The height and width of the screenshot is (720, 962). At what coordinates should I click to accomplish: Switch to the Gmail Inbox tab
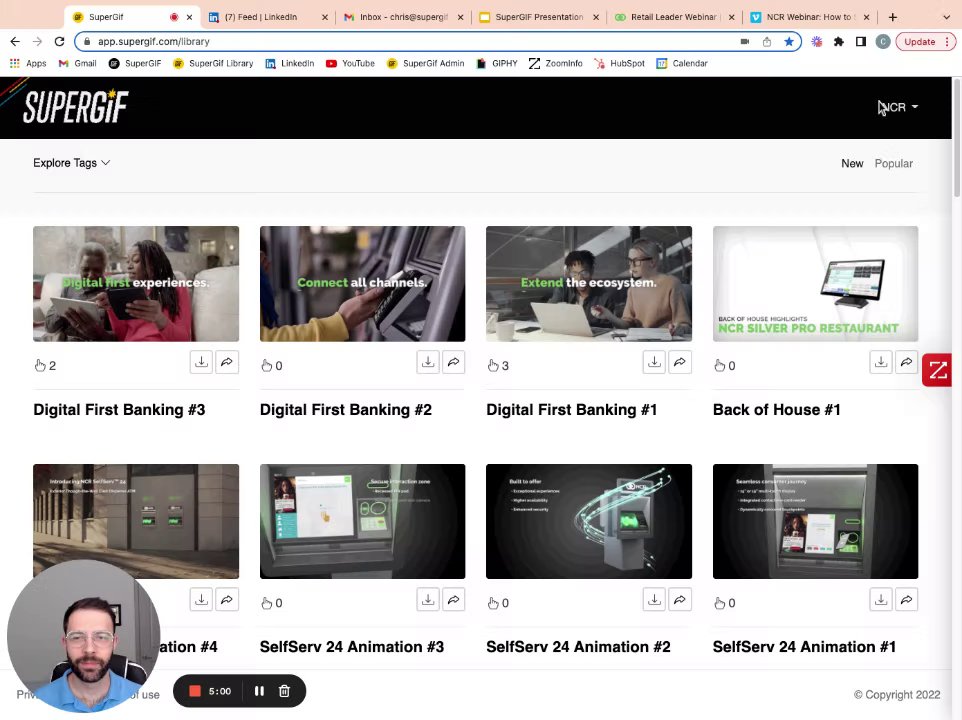point(404,17)
